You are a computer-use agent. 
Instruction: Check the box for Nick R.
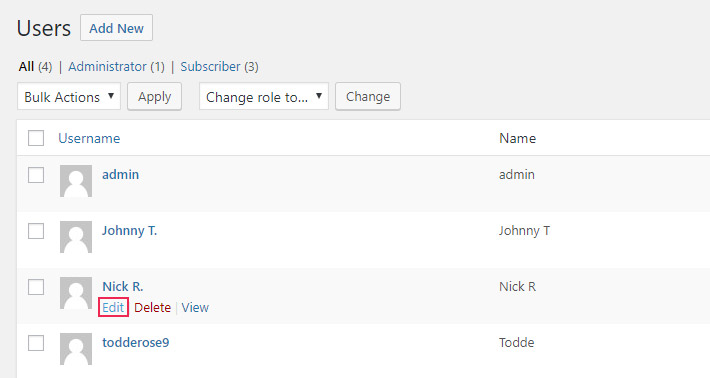(x=36, y=287)
